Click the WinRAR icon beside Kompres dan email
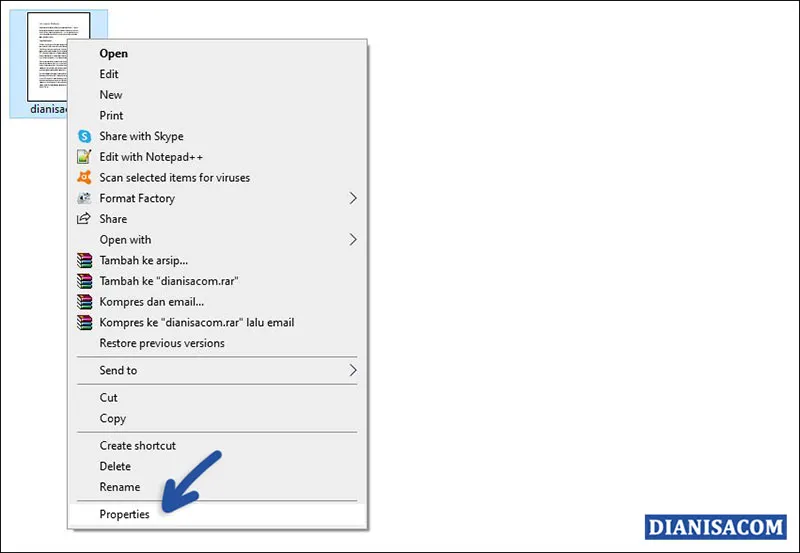This screenshot has width=800, height=553. coord(85,301)
